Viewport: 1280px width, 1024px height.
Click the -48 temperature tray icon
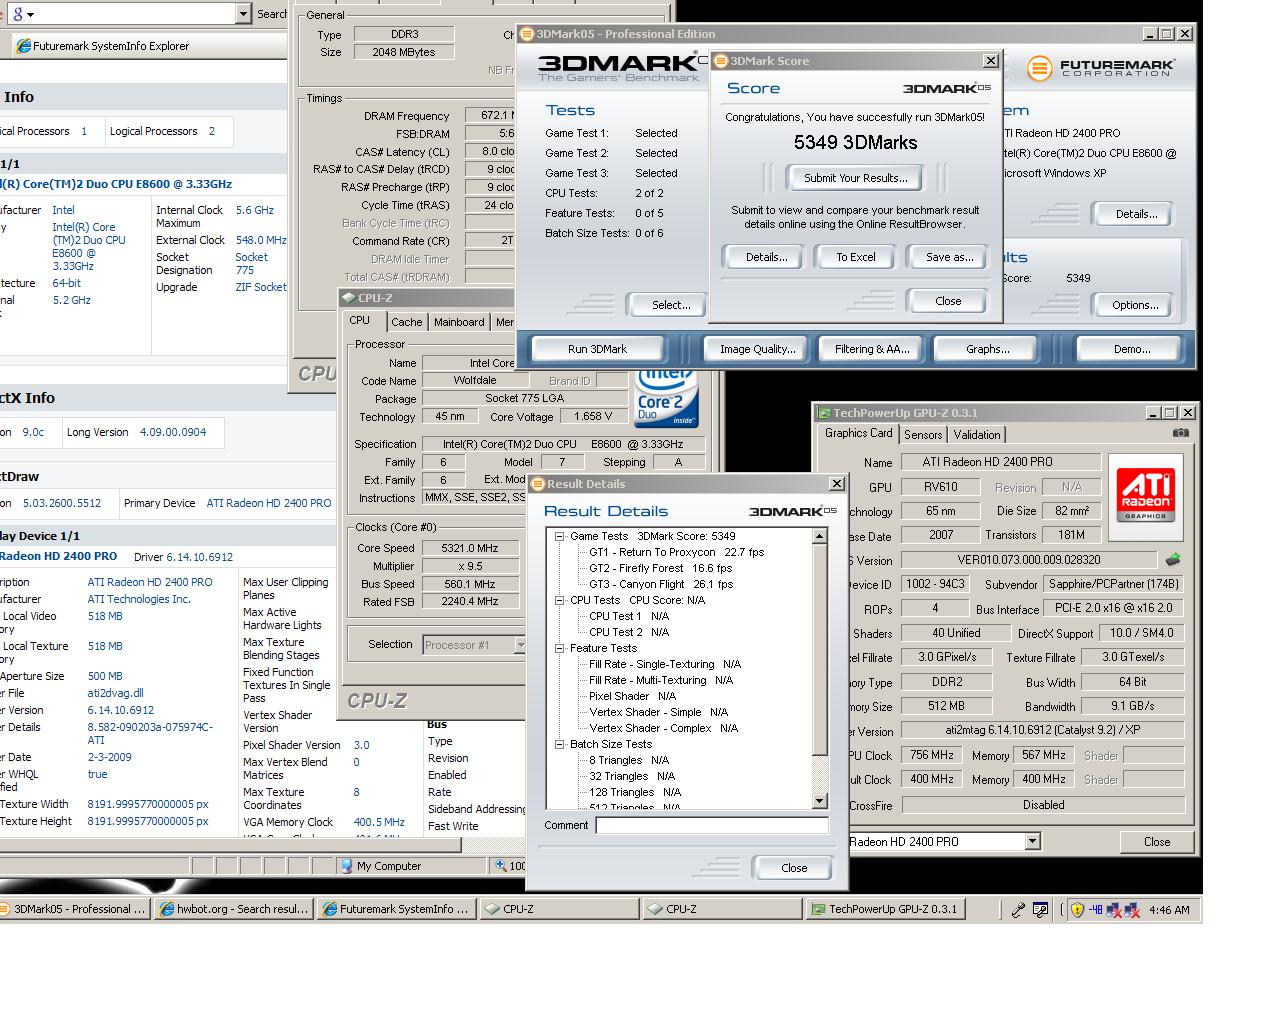point(1096,910)
